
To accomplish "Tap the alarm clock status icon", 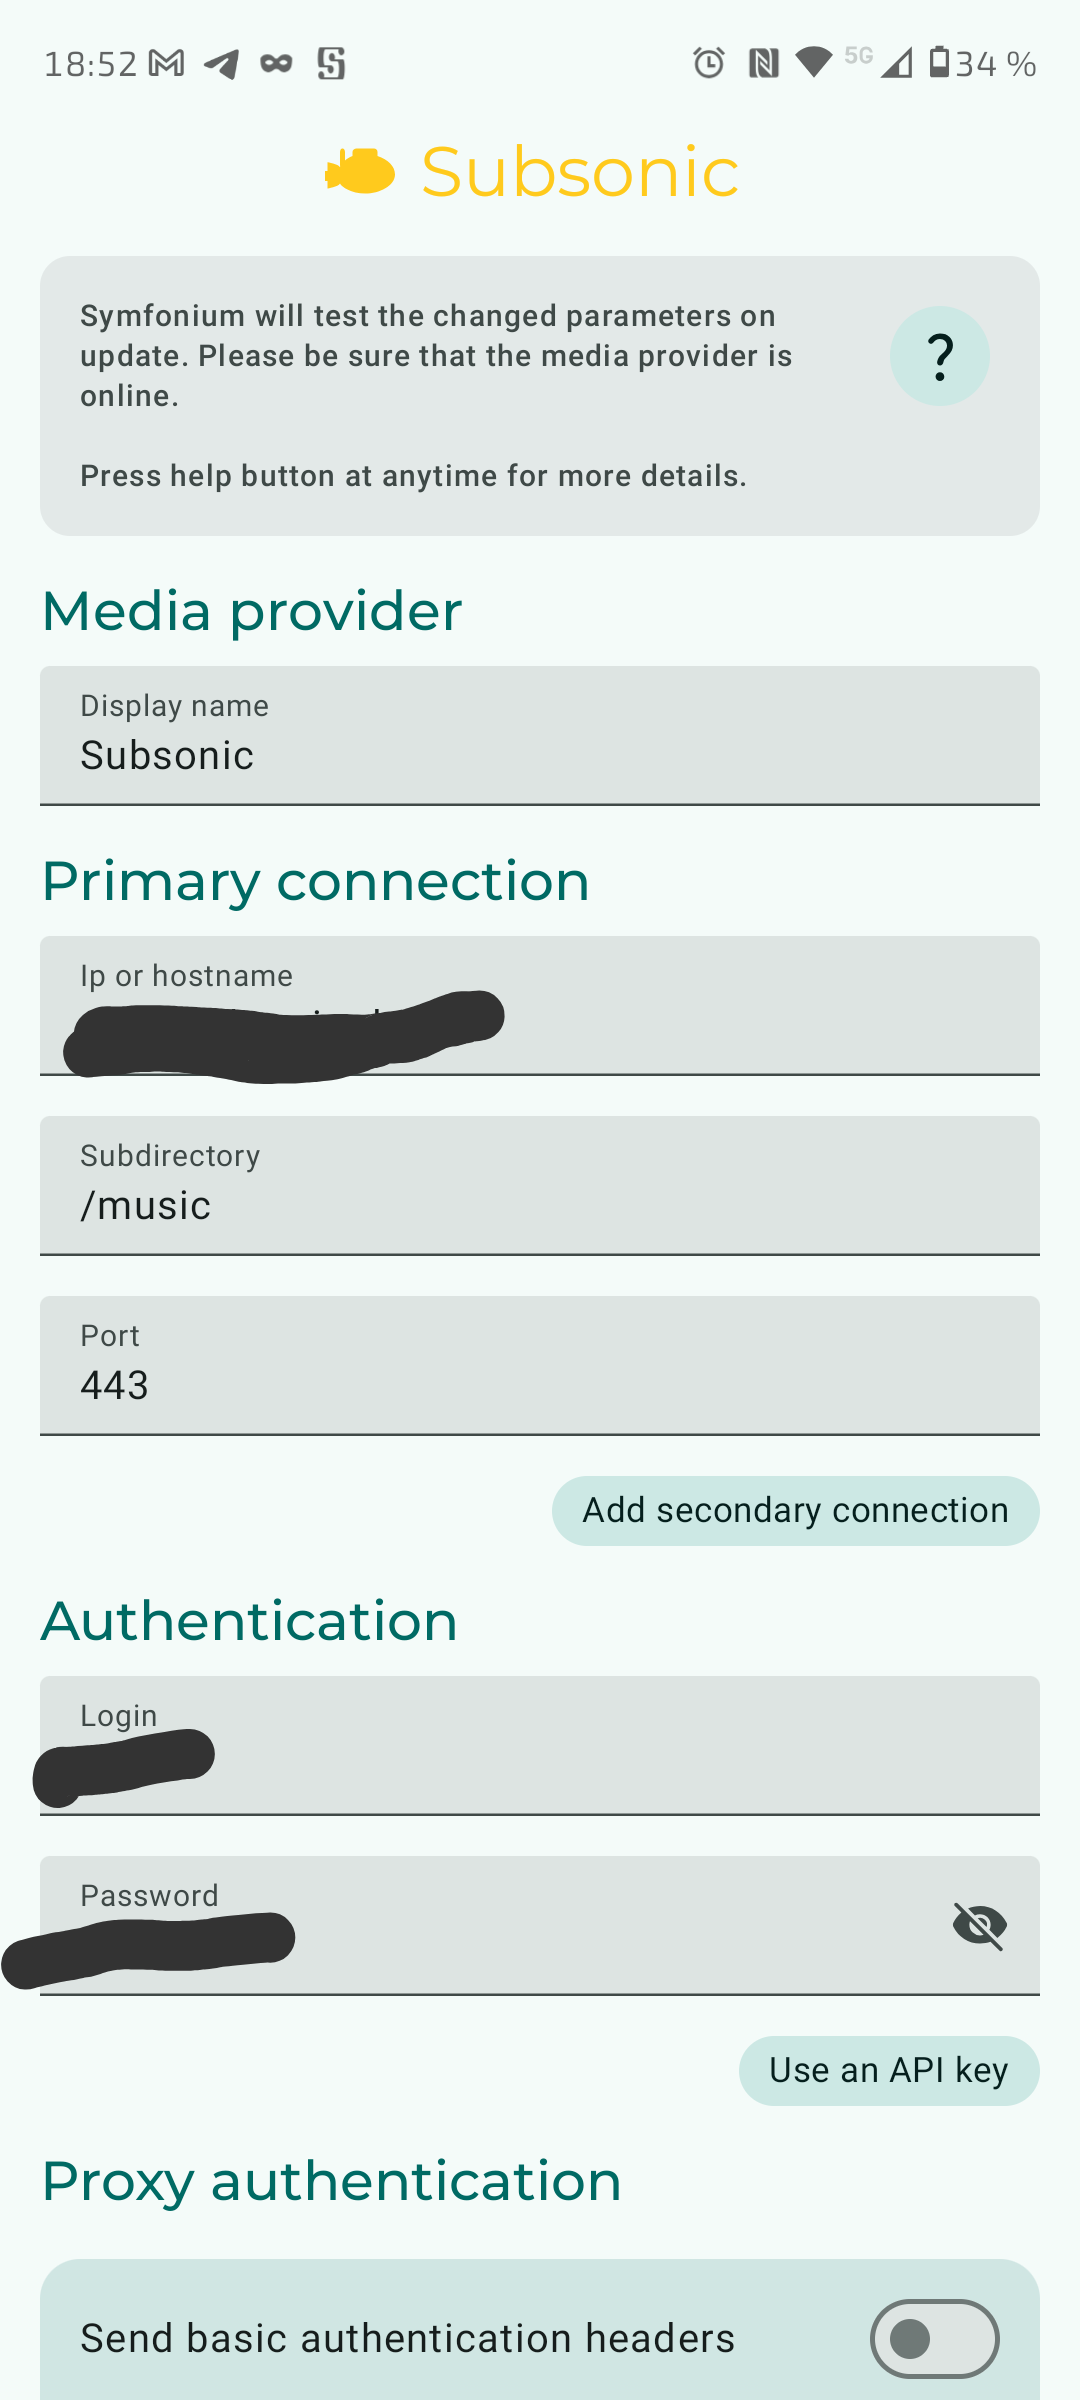I will [x=709, y=63].
